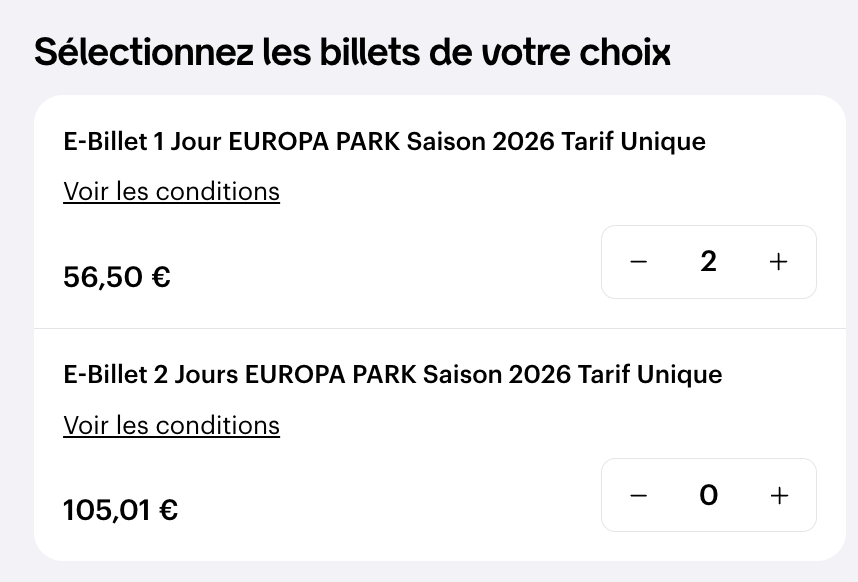
Task: Select the E-Billet 2 Jours EUROPA PARK title
Action: [392, 375]
